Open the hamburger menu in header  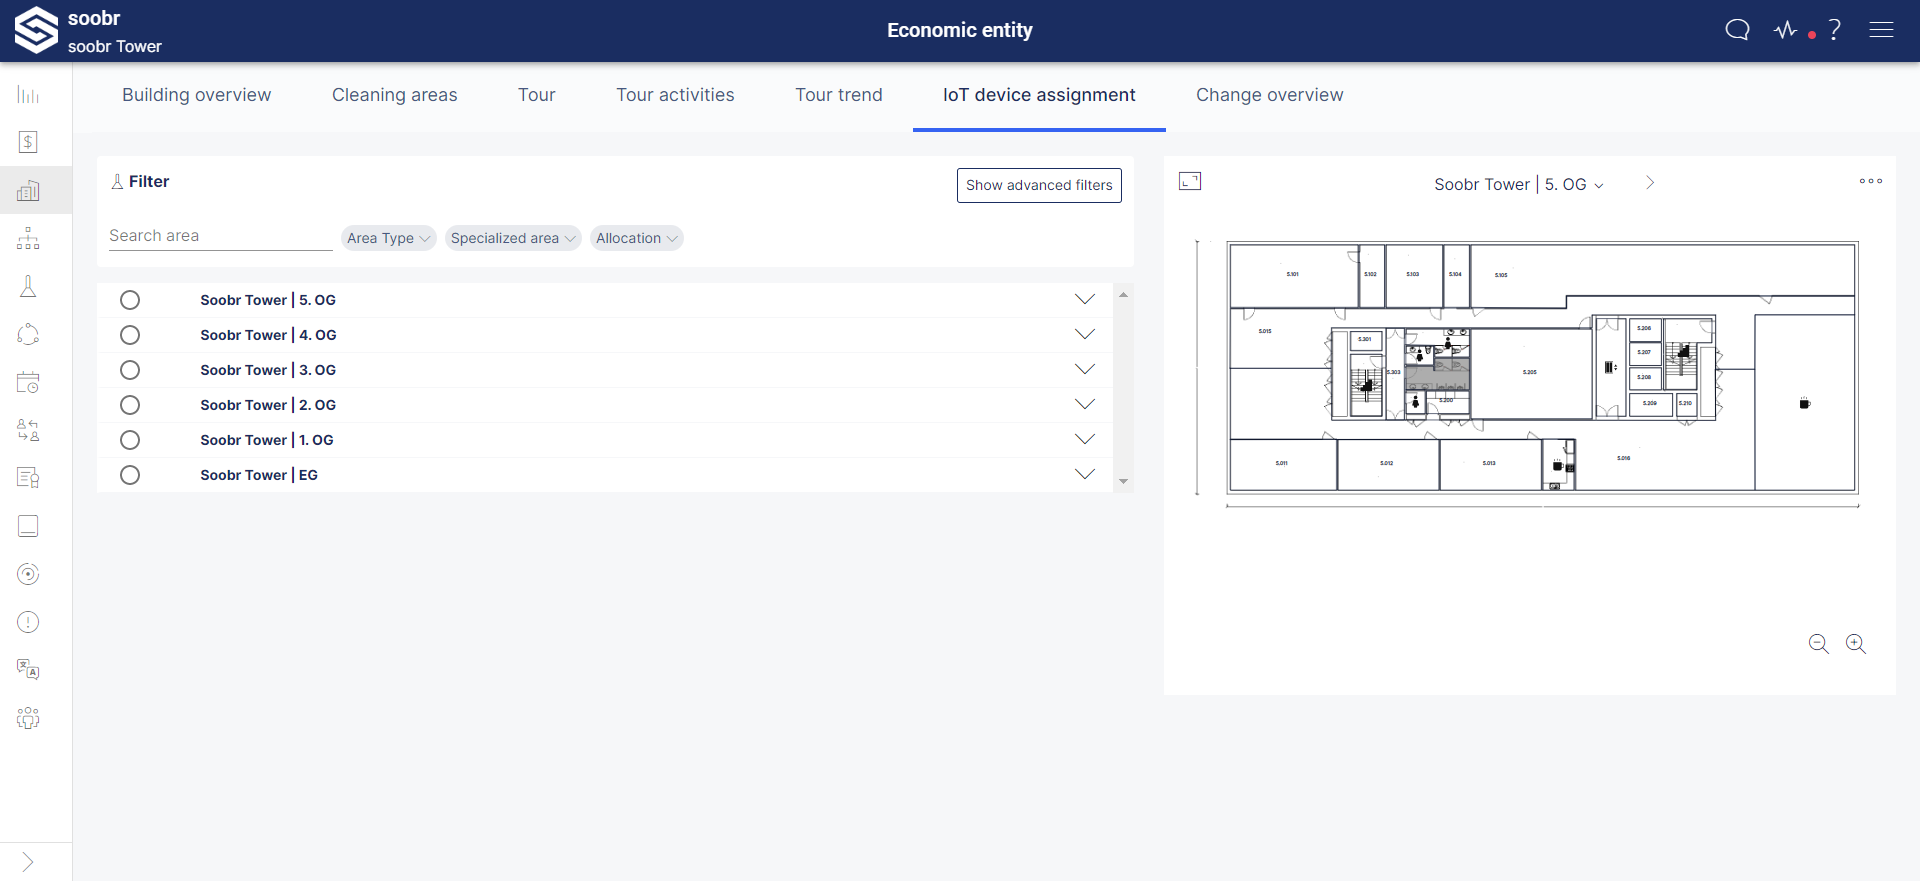click(1881, 30)
